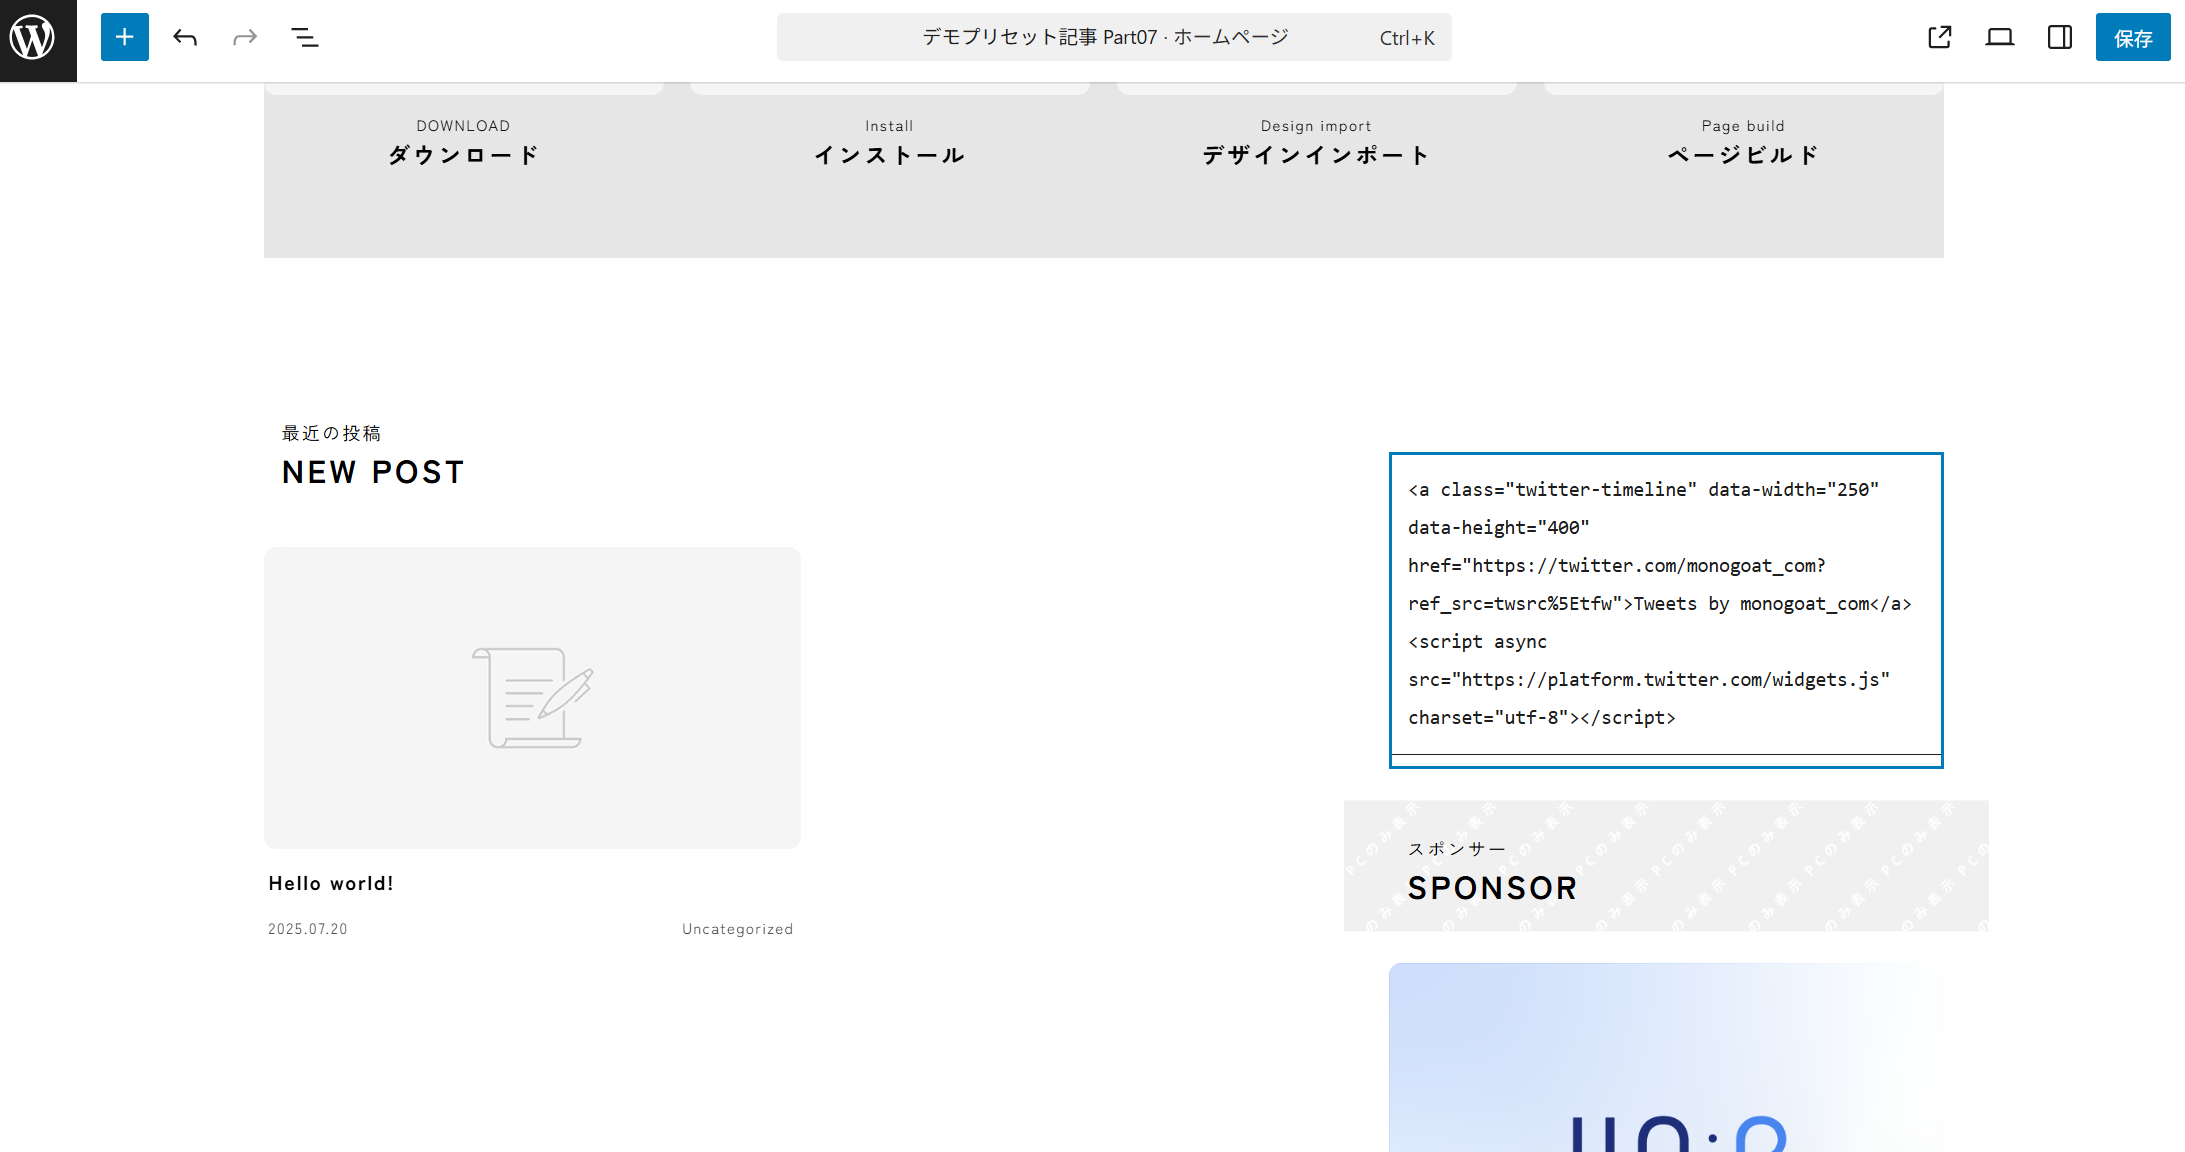Select the Install label text

coord(890,126)
